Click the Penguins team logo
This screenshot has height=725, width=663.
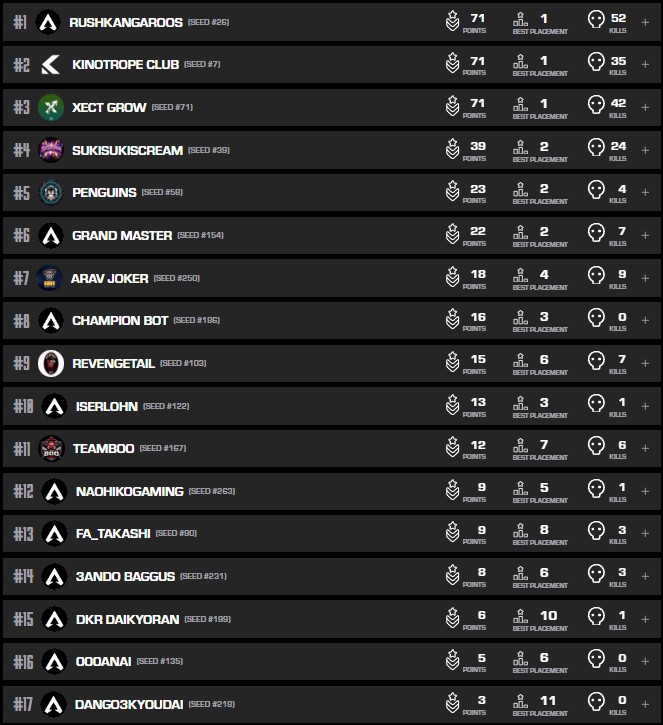click(51, 192)
